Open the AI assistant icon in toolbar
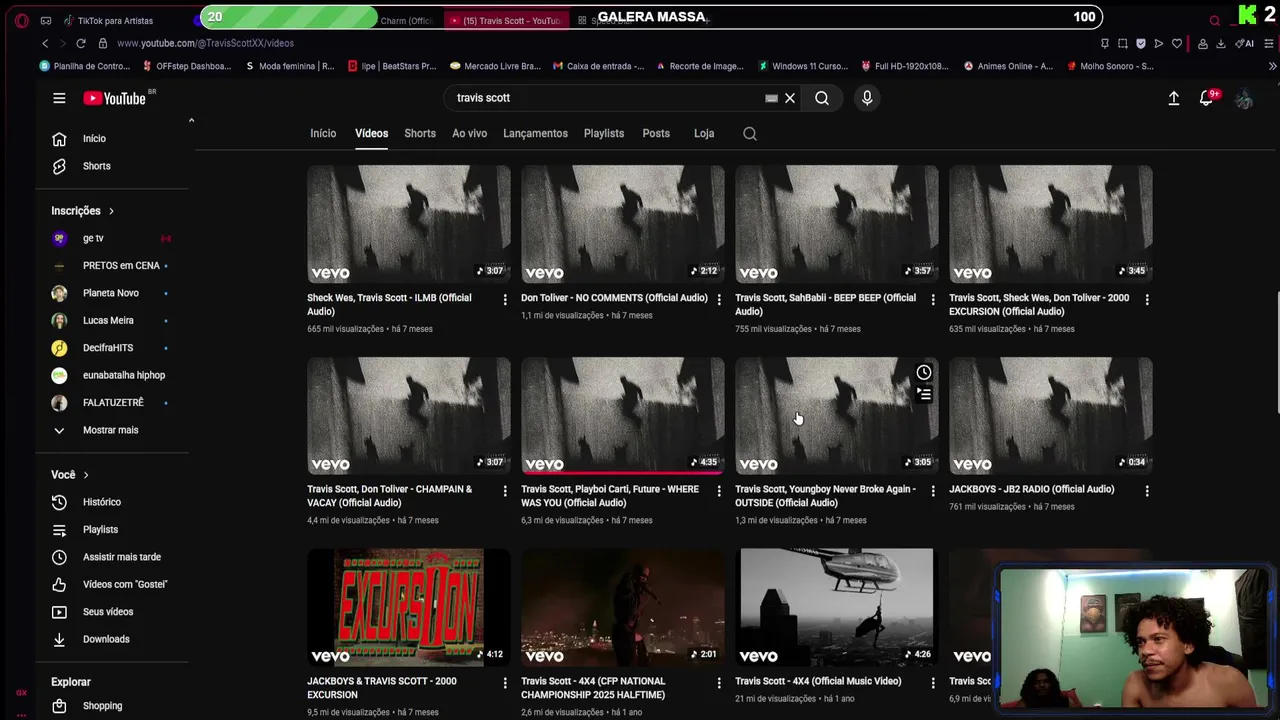Image resolution: width=1280 pixels, height=720 pixels. pos(1245,44)
